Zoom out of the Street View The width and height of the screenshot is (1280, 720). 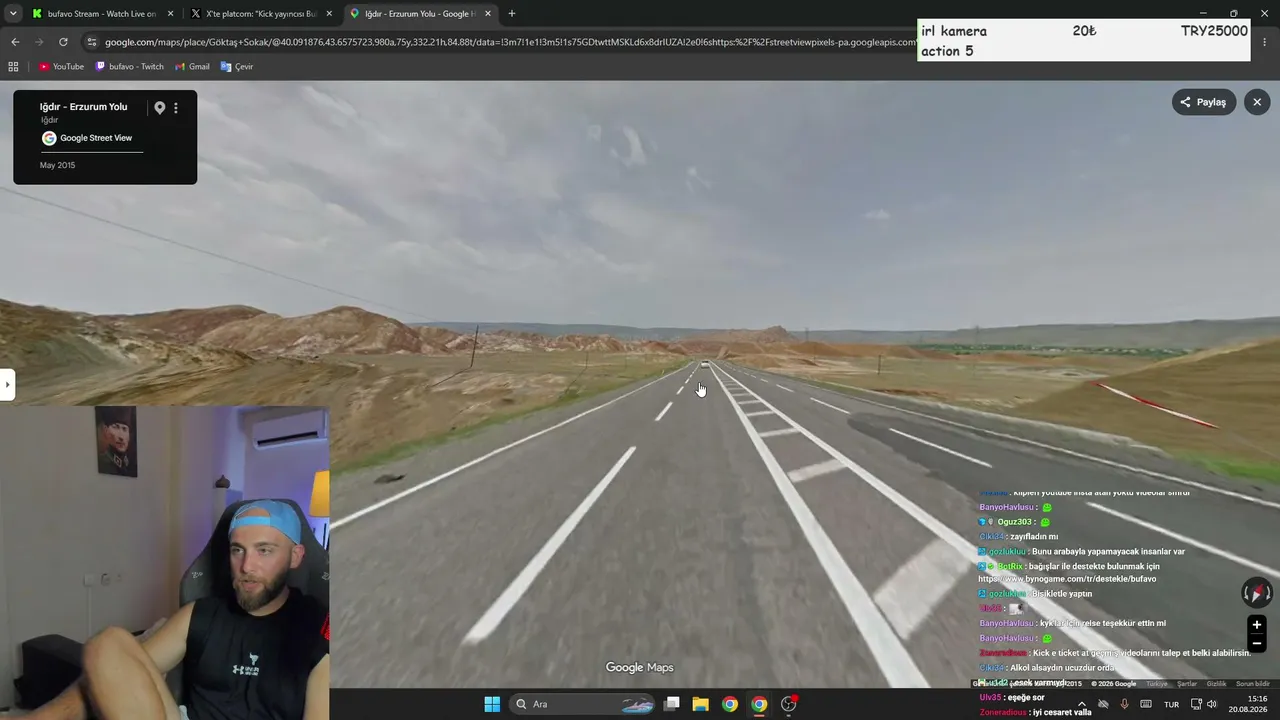coord(1257,644)
